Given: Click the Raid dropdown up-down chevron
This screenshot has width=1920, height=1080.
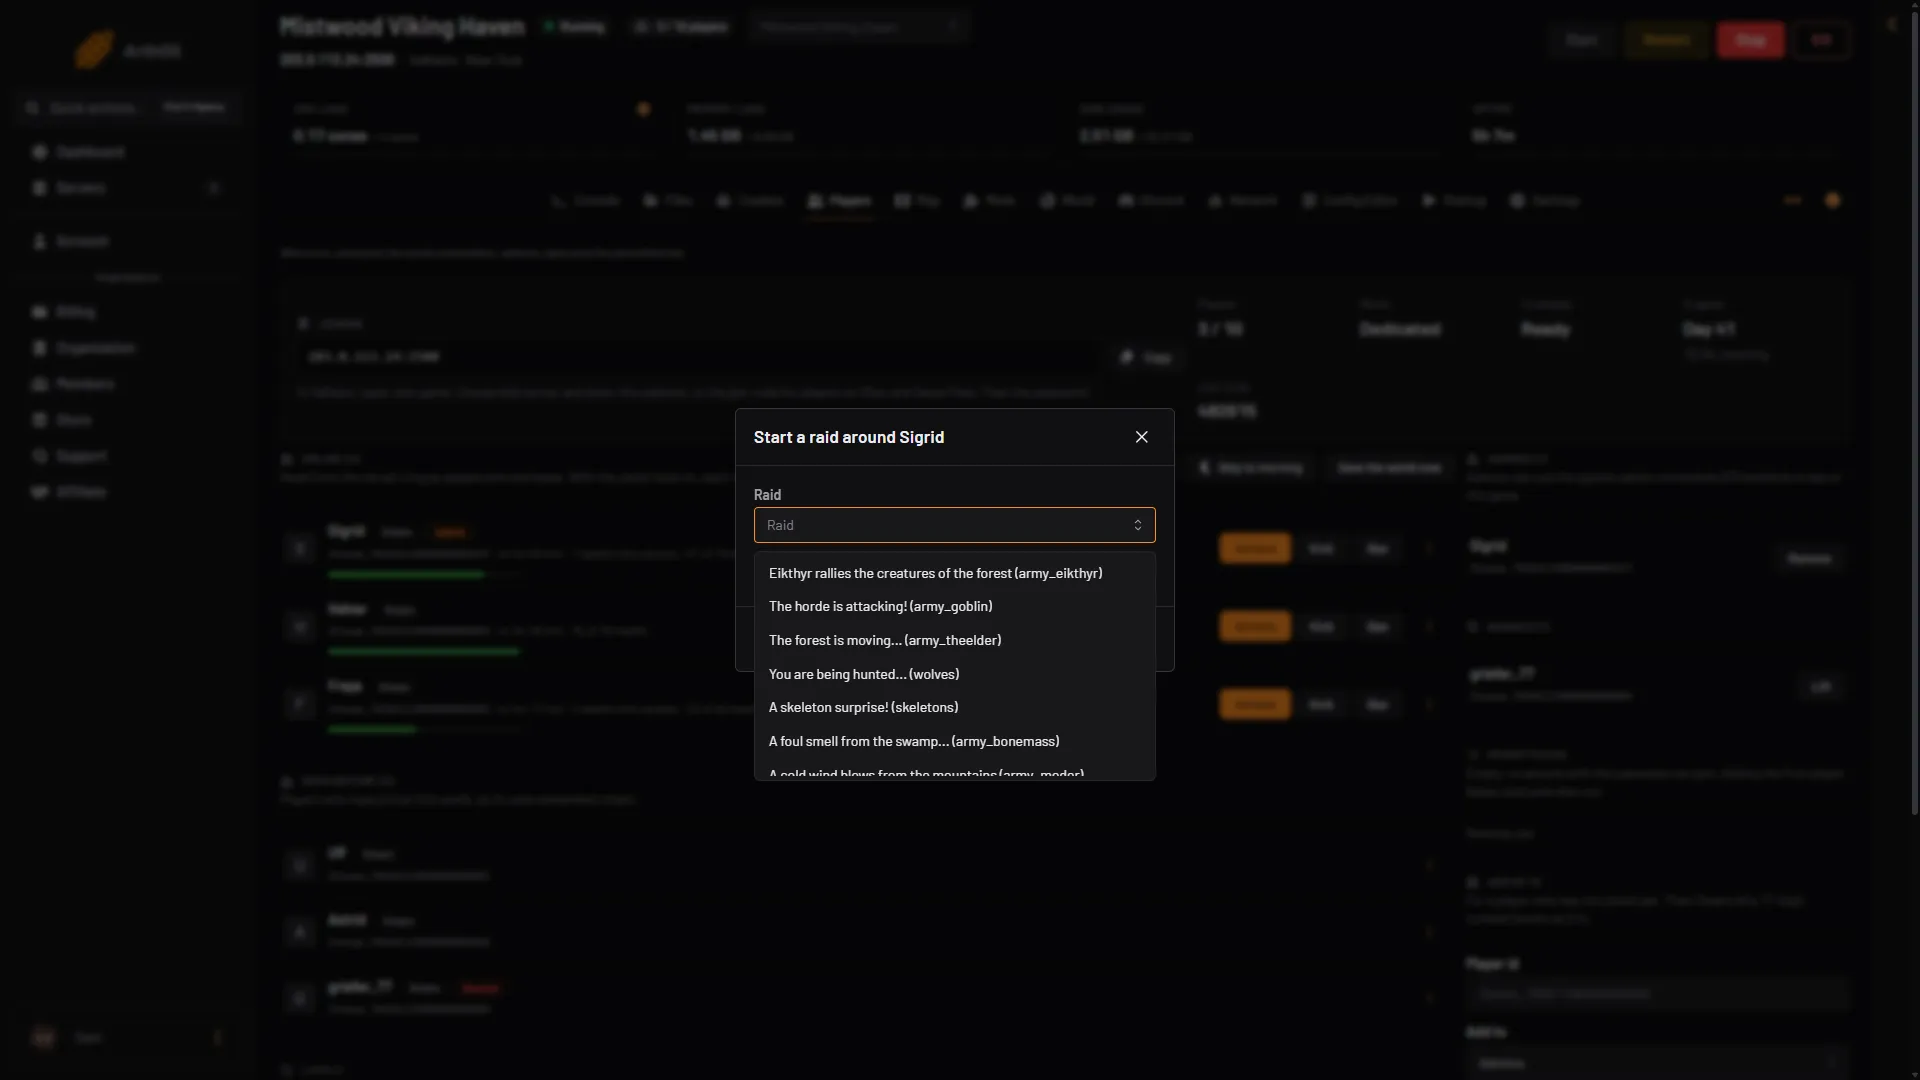Looking at the screenshot, I should tap(1137, 525).
